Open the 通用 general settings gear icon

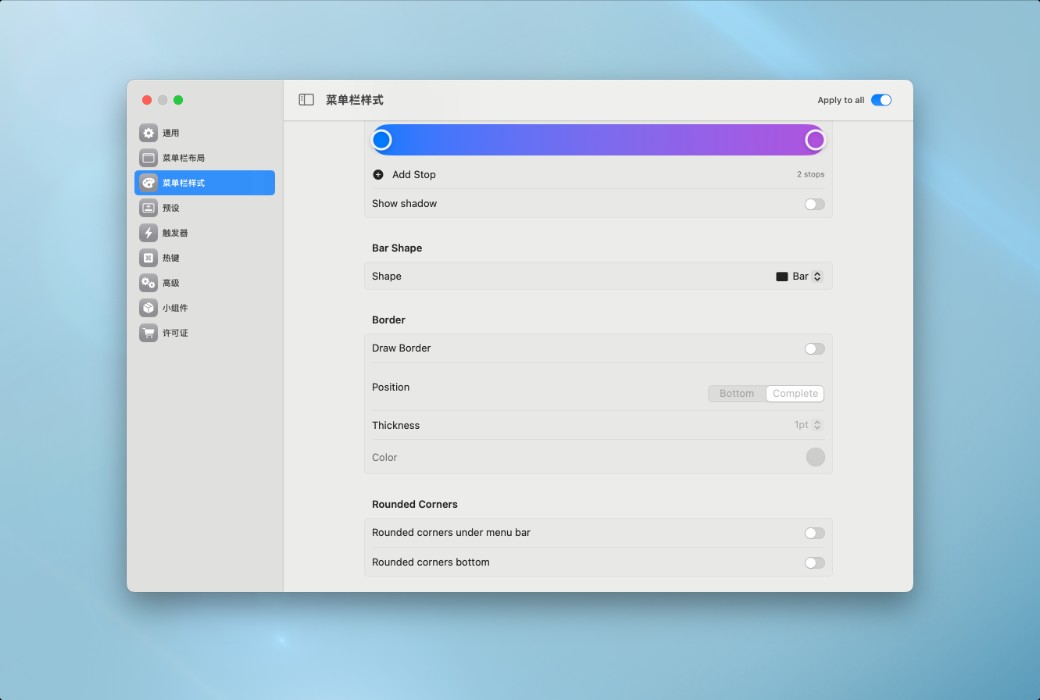click(x=149, y=133)
